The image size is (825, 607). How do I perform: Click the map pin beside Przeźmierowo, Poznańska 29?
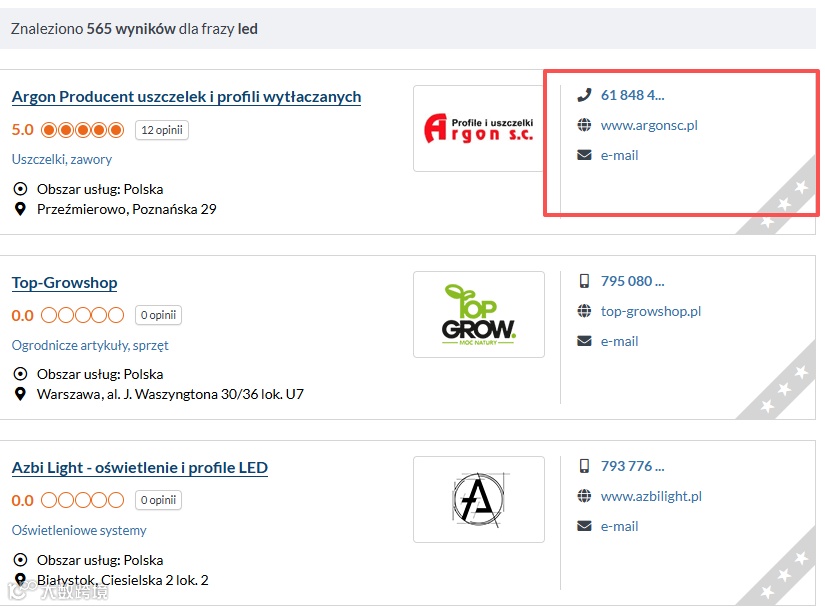click(x=20, y=209)
